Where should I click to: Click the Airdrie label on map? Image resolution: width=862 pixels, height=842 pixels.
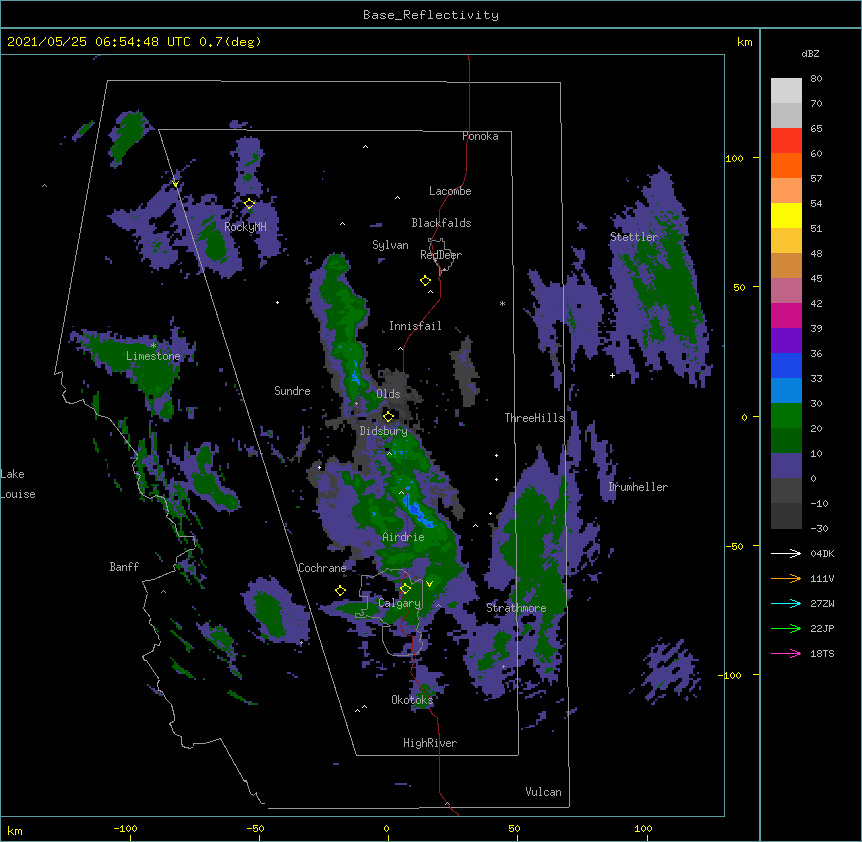click(403, 537)
